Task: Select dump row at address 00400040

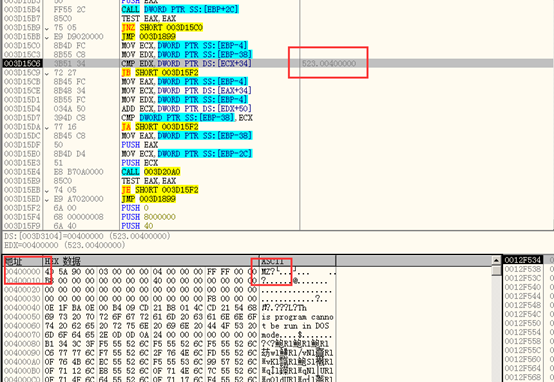Action: pyautogui.click(x=168, y=308)
